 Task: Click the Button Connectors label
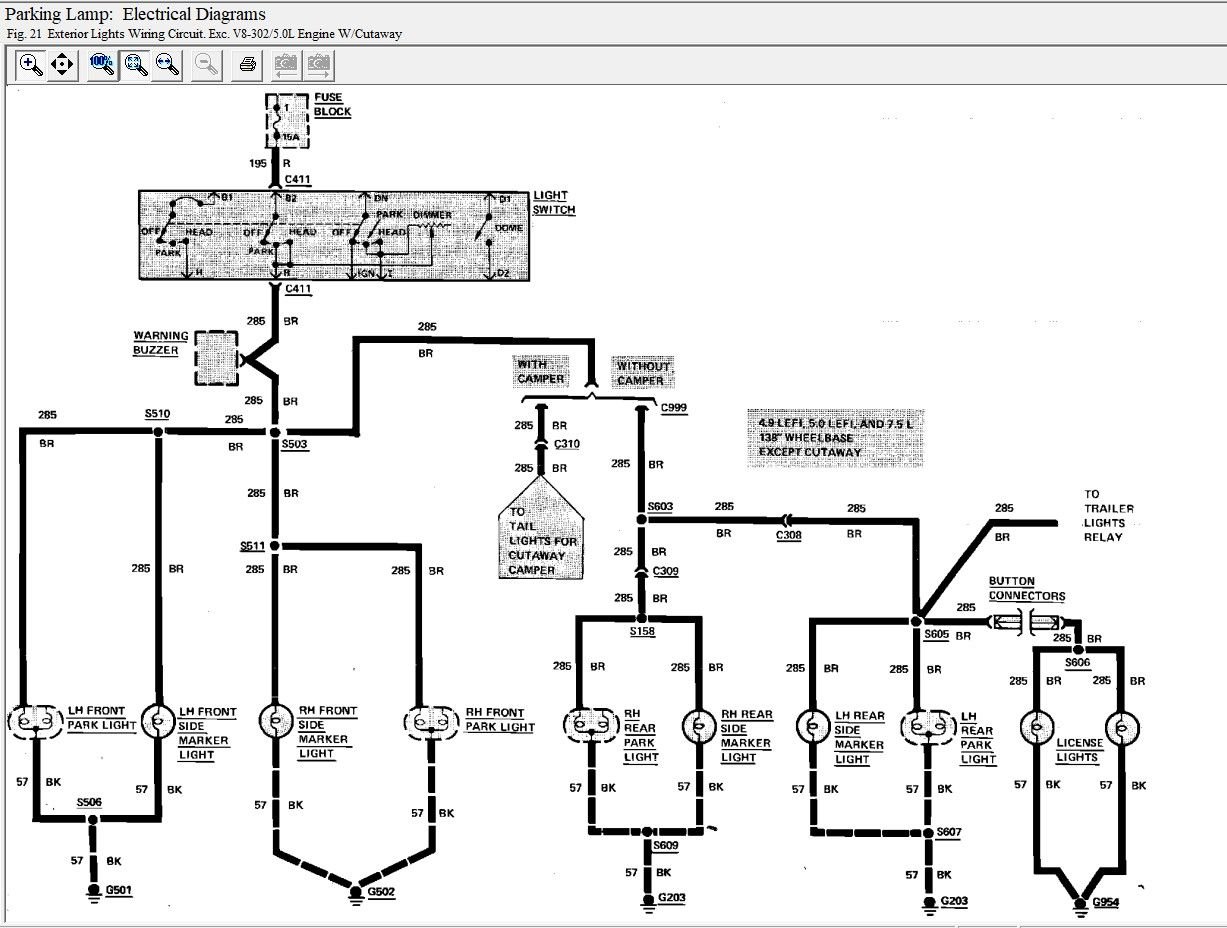click(1026, 589)
